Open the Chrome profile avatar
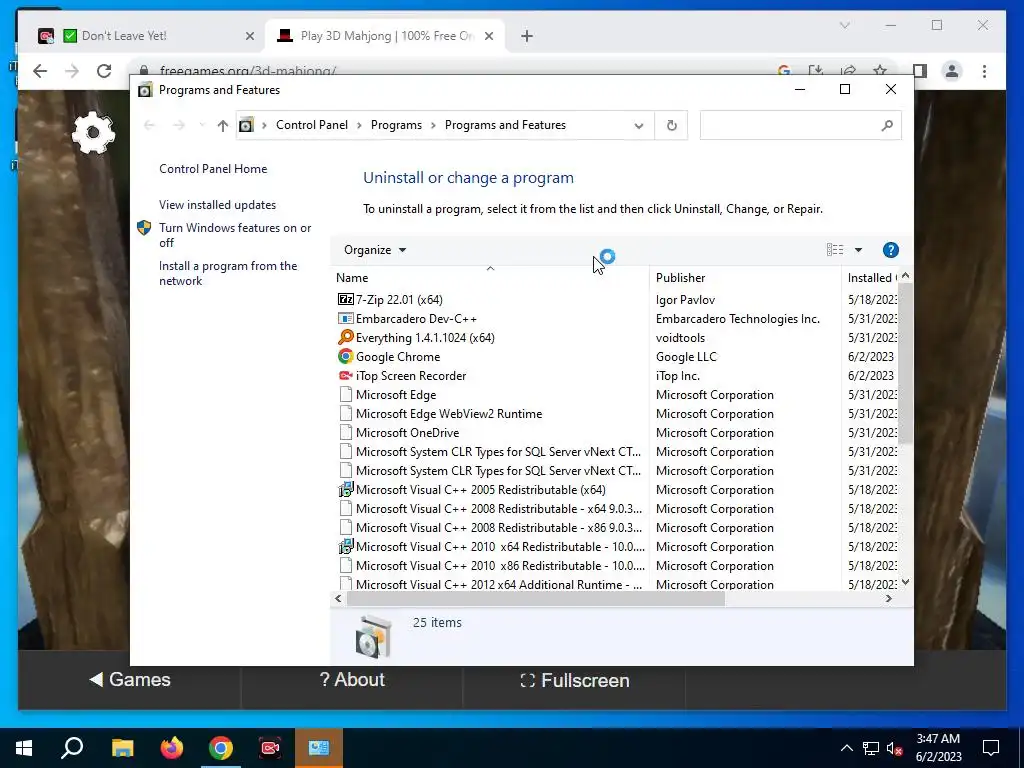This screenshot has width=1024, height=768. 952,71
